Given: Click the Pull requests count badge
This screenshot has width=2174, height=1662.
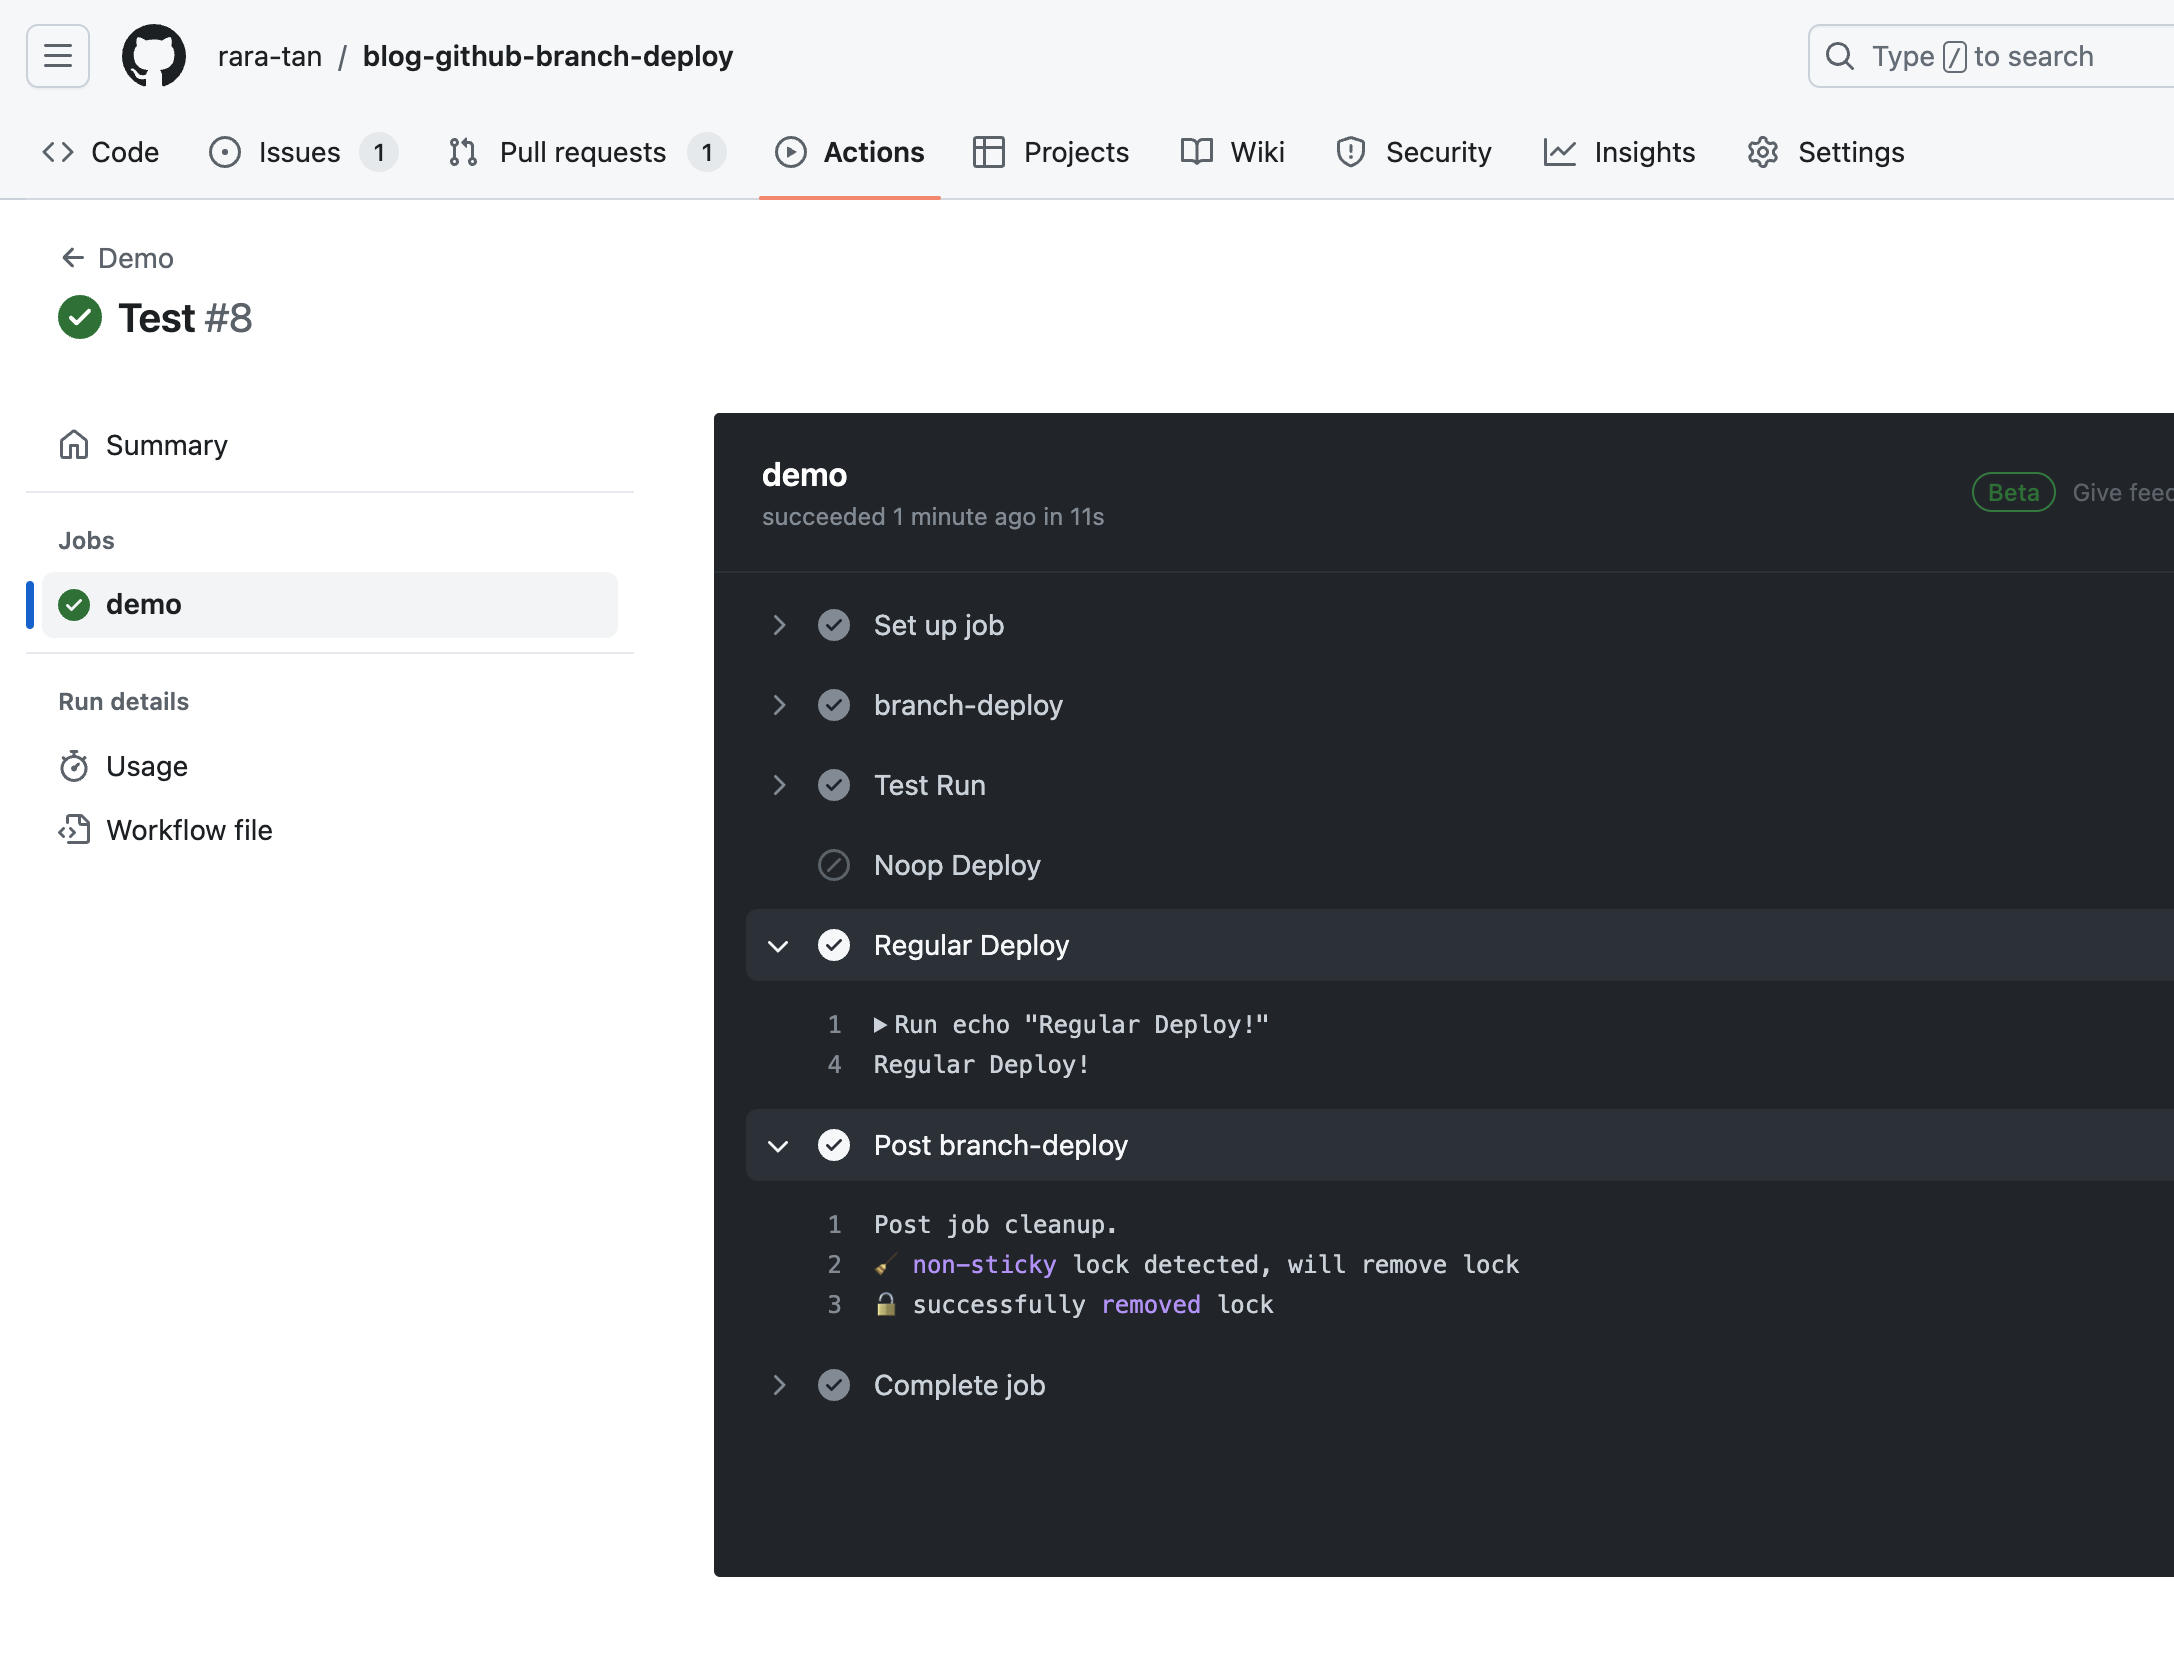Looking at the screenshot, I should (x=707, y=152).
